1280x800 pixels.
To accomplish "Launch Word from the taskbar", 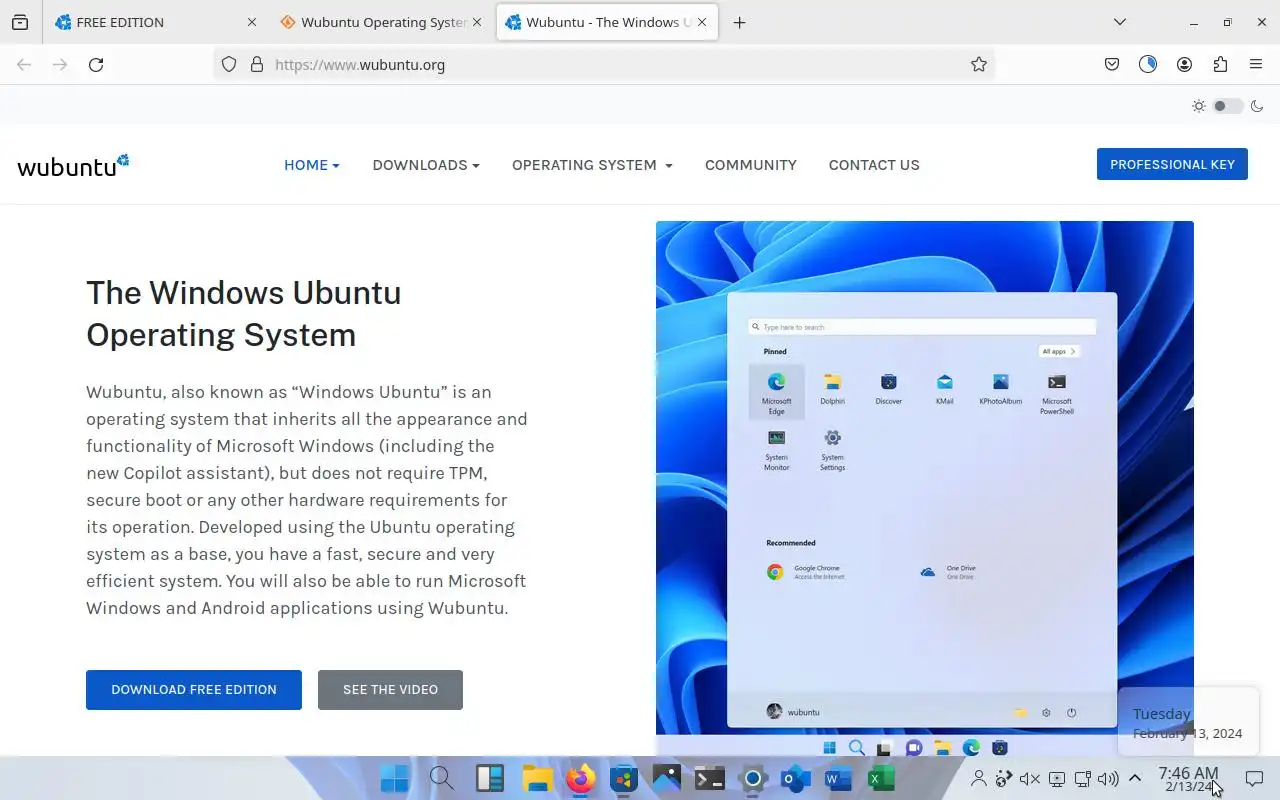I will click(838, 778).
